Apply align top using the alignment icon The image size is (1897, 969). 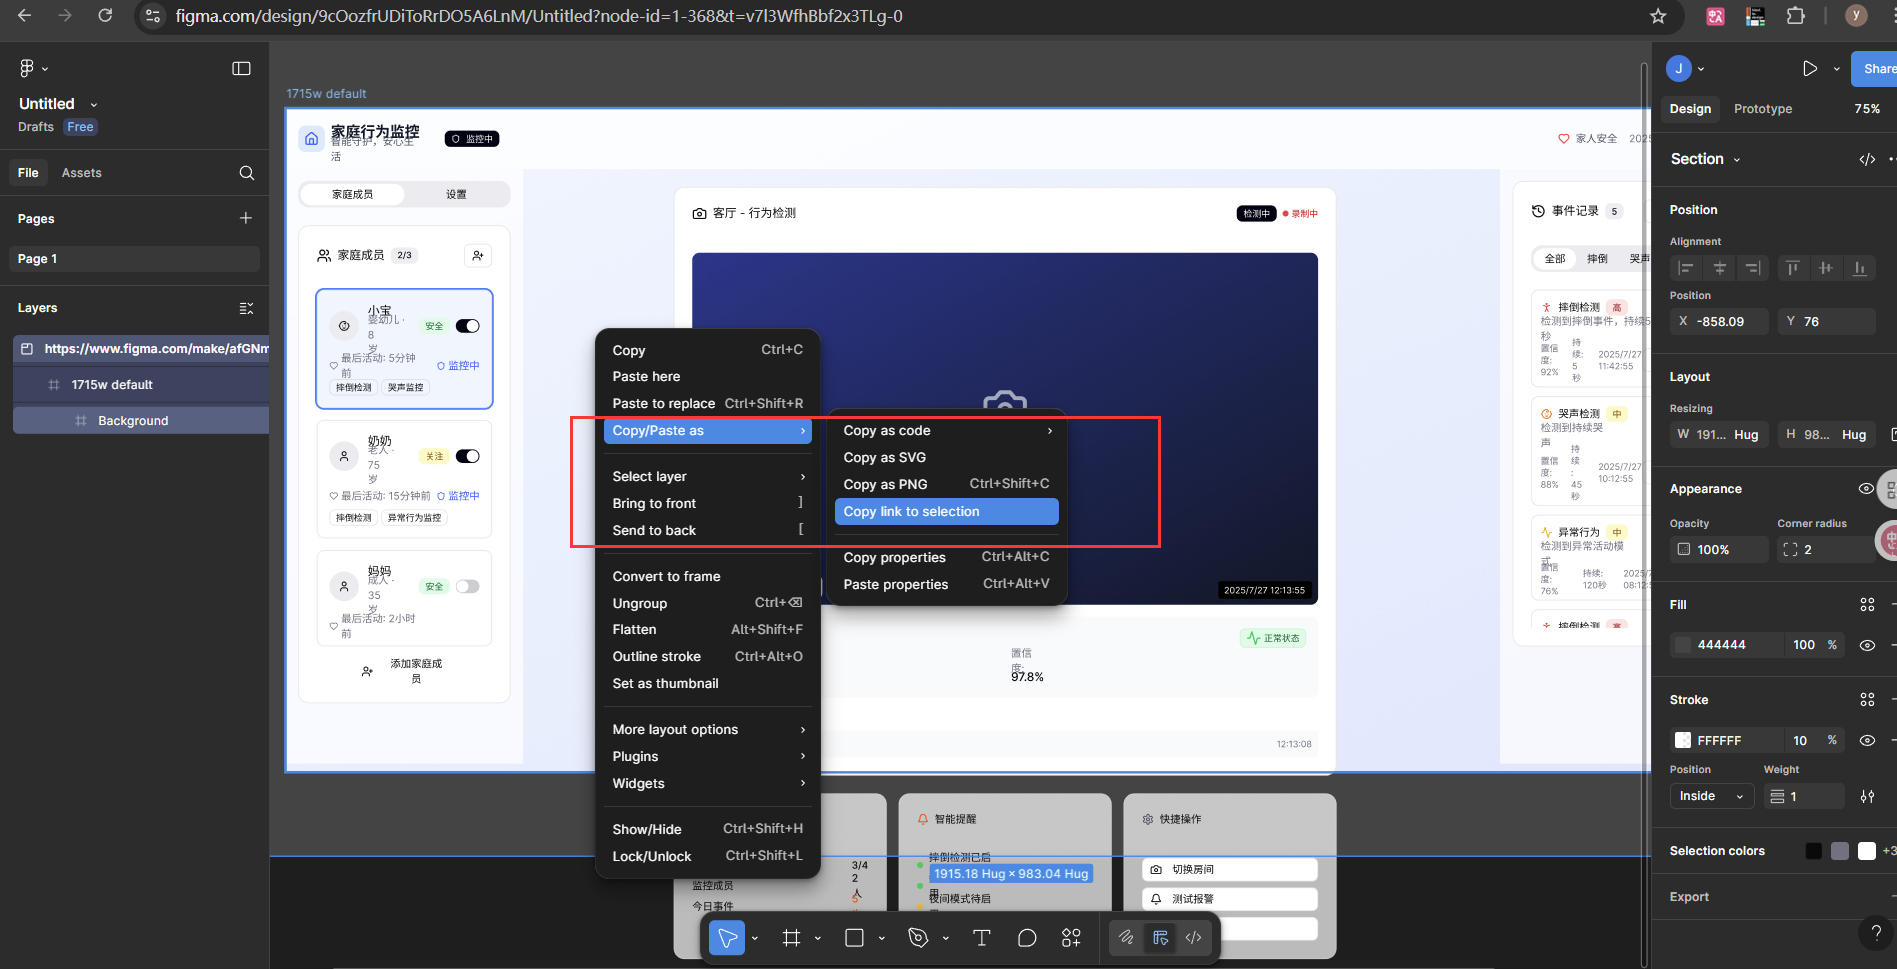coord(1791,268)
